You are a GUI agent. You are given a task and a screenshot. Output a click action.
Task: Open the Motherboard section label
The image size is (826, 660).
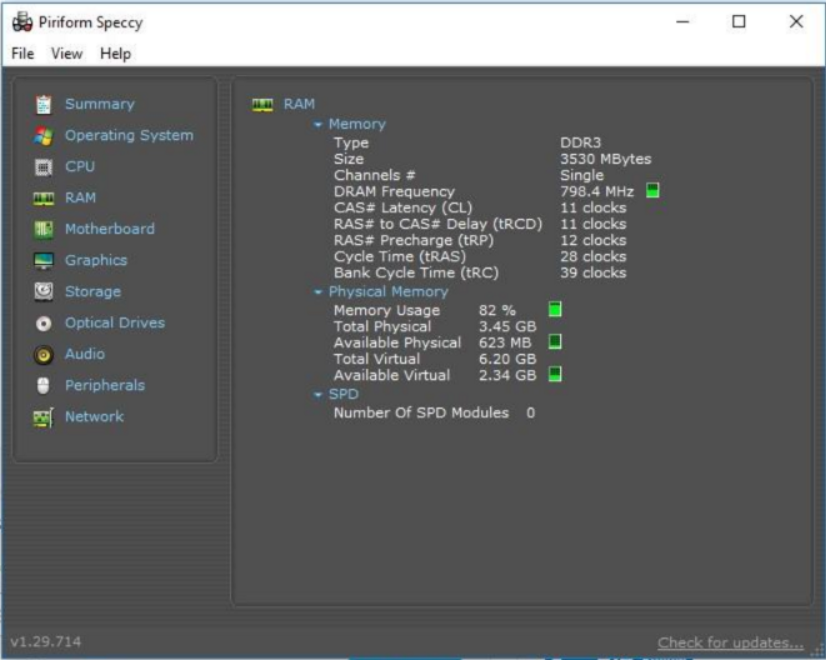(110, 229)
